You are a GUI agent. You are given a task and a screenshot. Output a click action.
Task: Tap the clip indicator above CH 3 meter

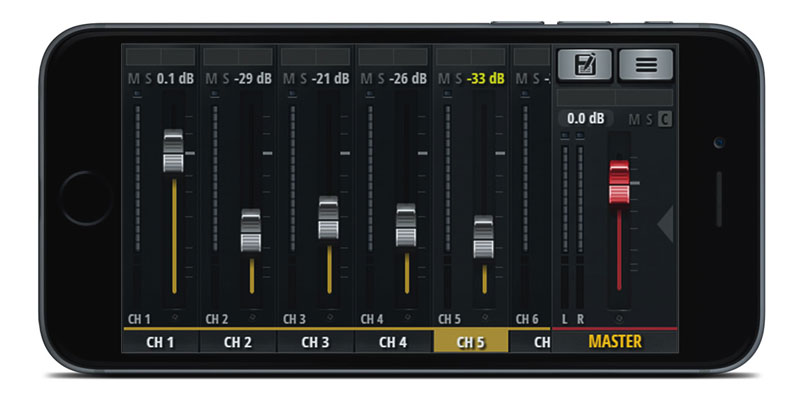click(x=293, y=94)
